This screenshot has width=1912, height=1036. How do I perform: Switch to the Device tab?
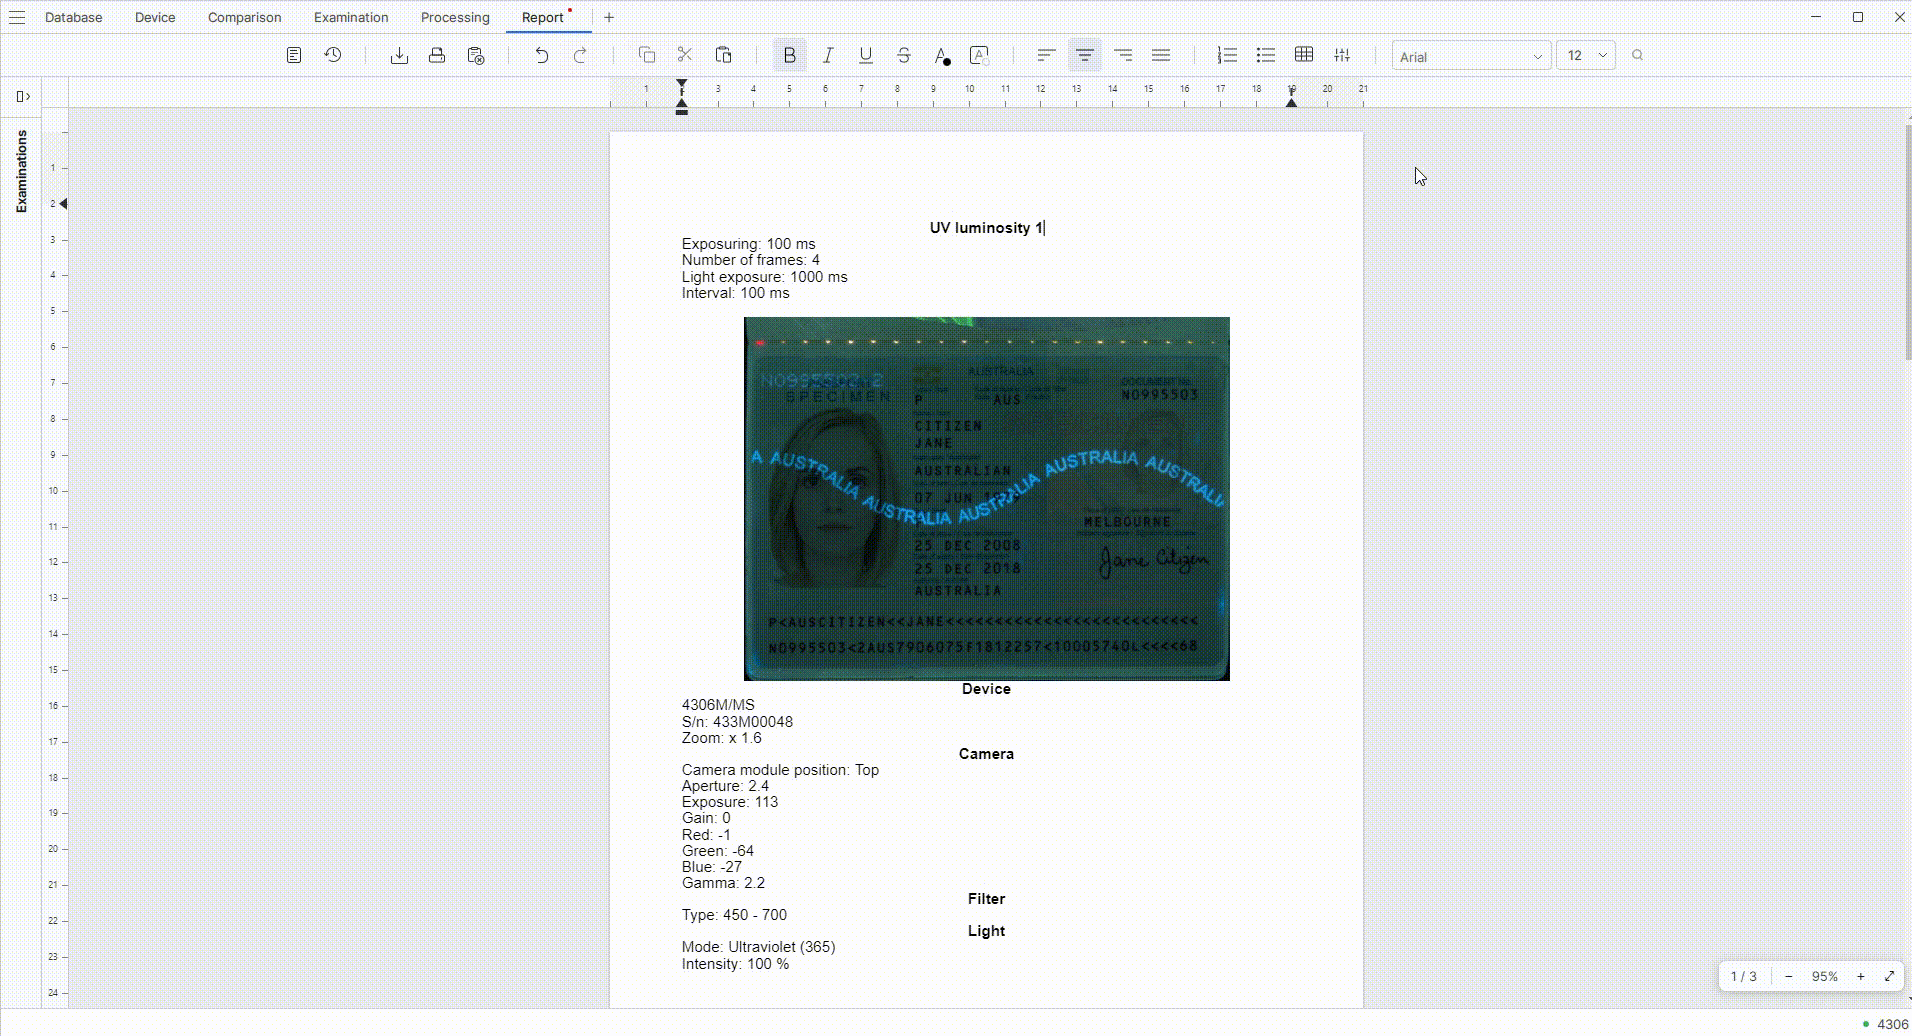pyautogui.click(x=155, y=17)
